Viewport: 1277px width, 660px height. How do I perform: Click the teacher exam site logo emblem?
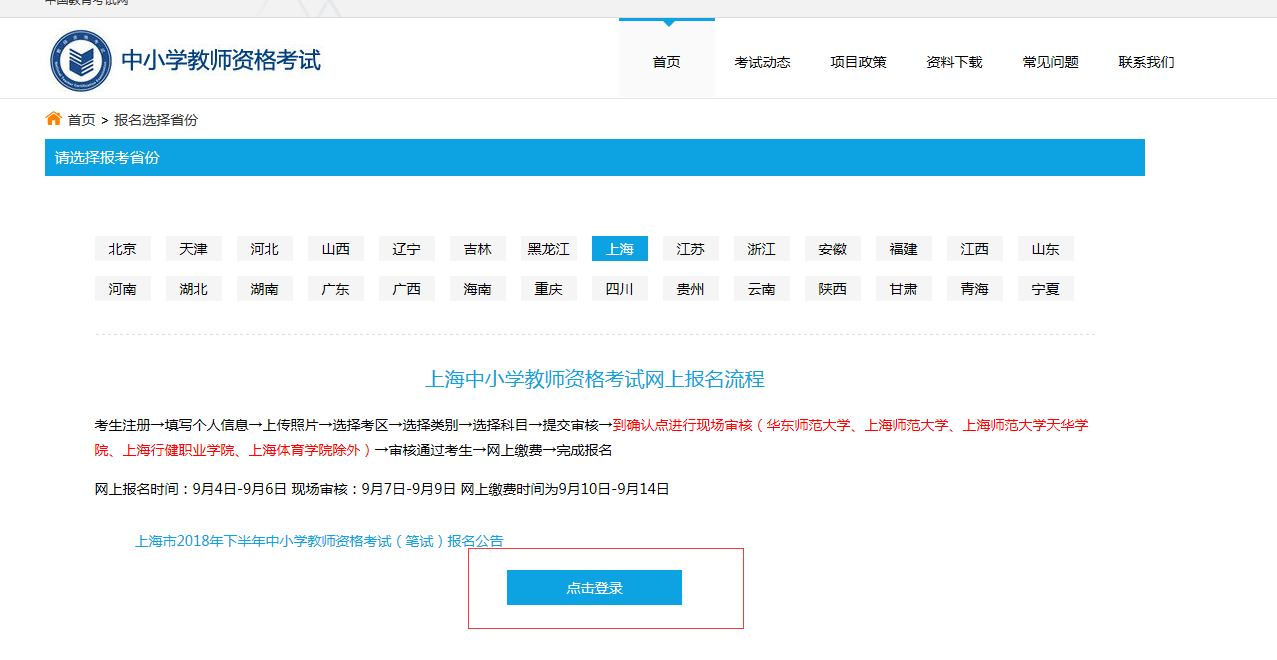(x=81, y=61)
